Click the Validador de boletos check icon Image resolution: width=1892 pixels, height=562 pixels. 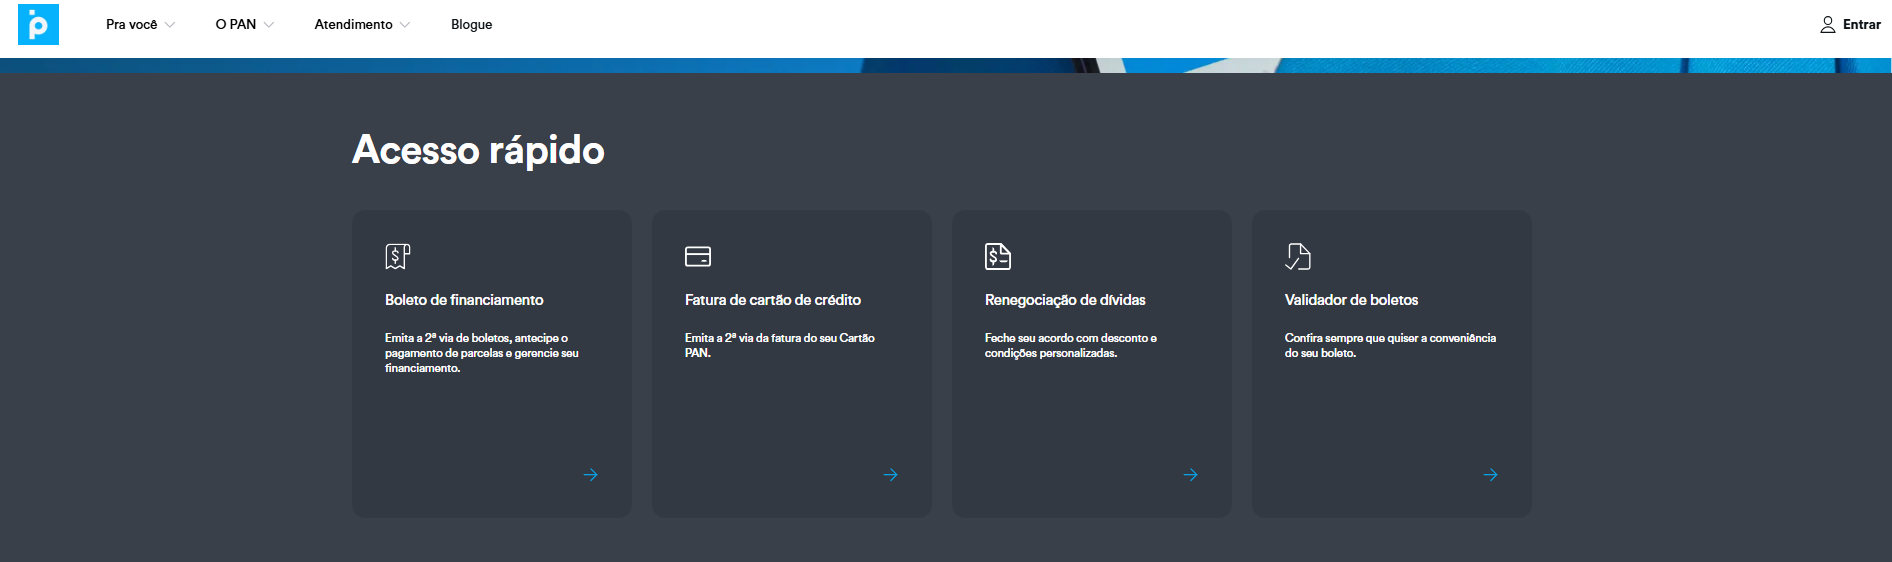pyautogui.click(x=1297, y=257)
